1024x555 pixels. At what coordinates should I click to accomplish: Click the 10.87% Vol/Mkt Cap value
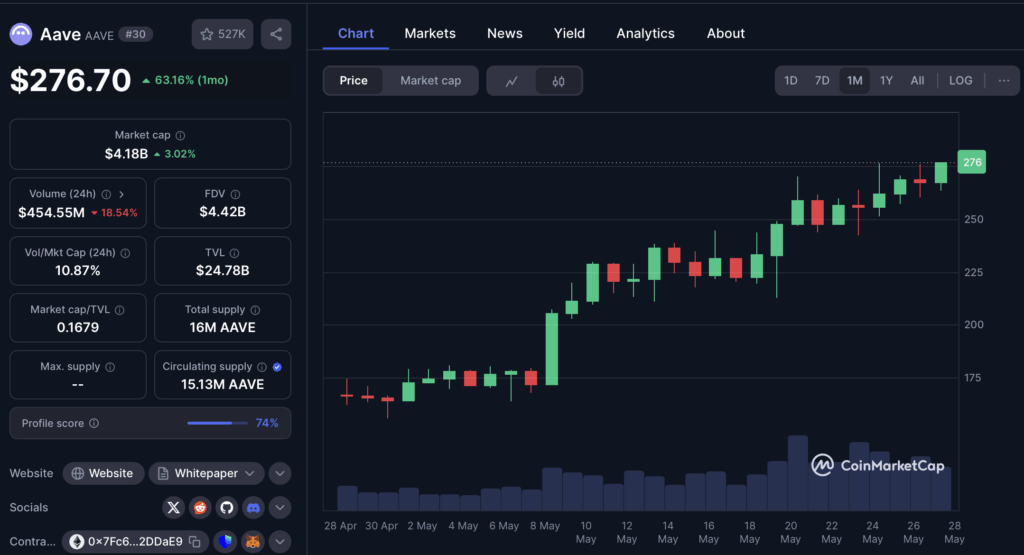click(78, 270)
